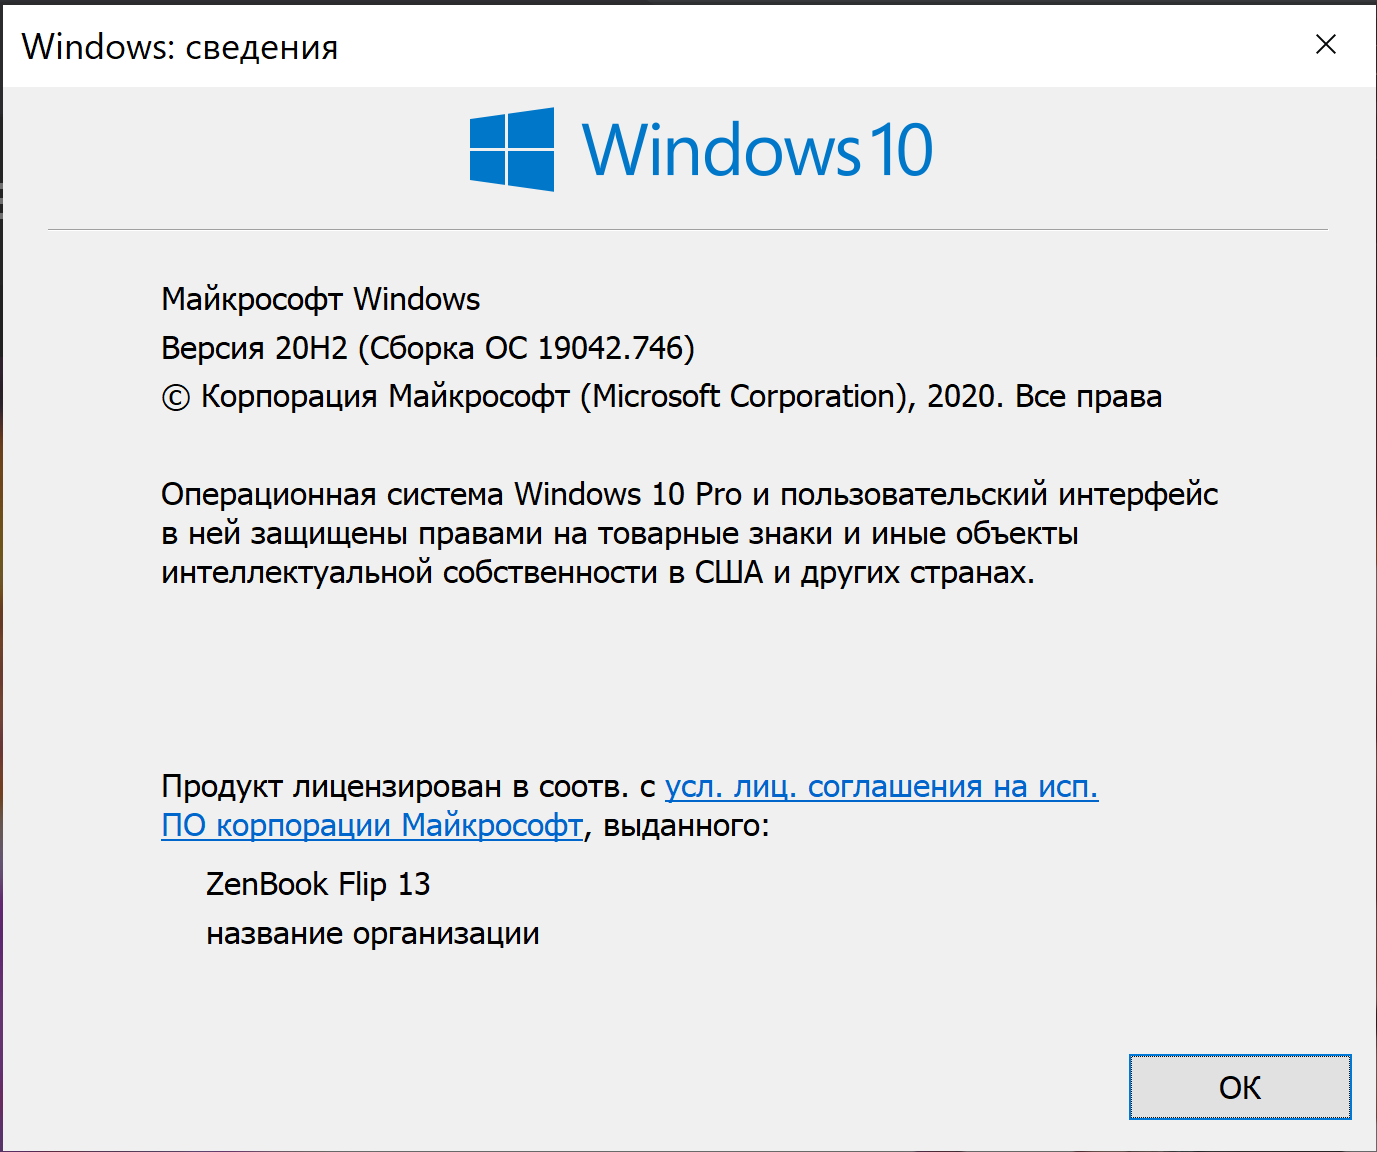
Task: Click the OK button
Action: 1240,1087
